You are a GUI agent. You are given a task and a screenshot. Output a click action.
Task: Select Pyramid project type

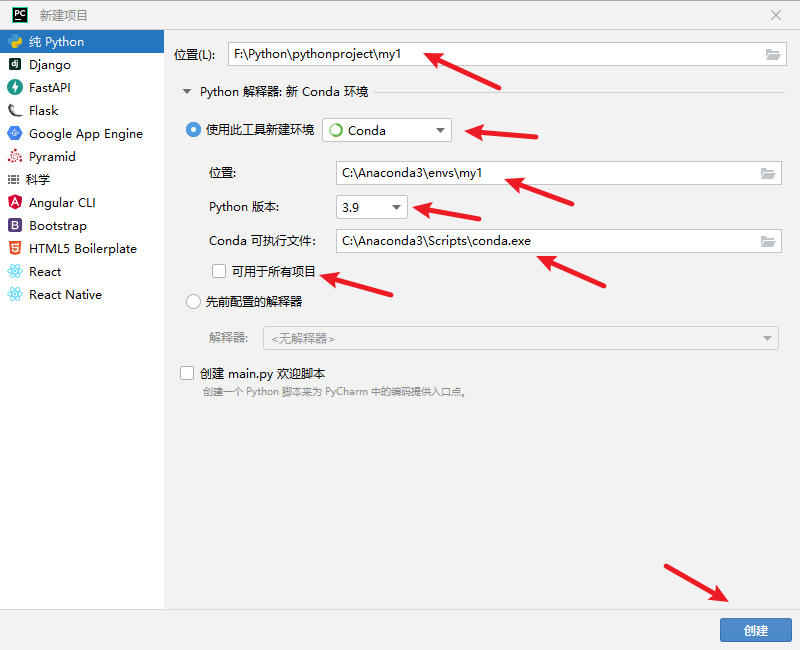82,156
